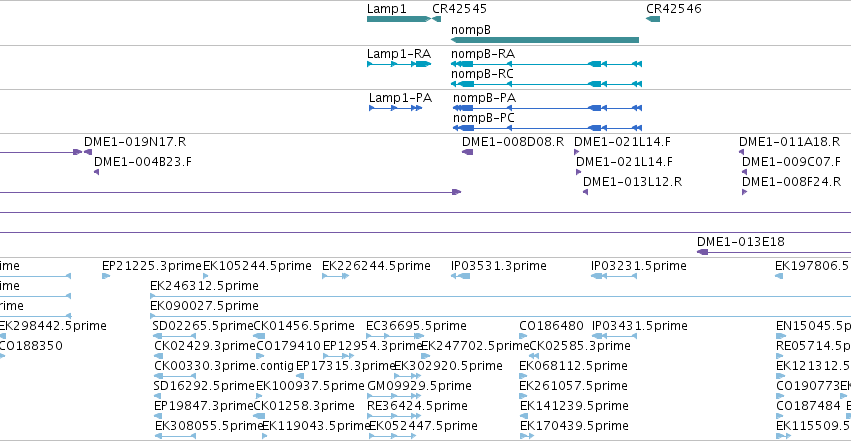The width and height of the screenshot is (851, 441).
Task: Click EST CK01456.5prime
Action: tap(259, 336)
